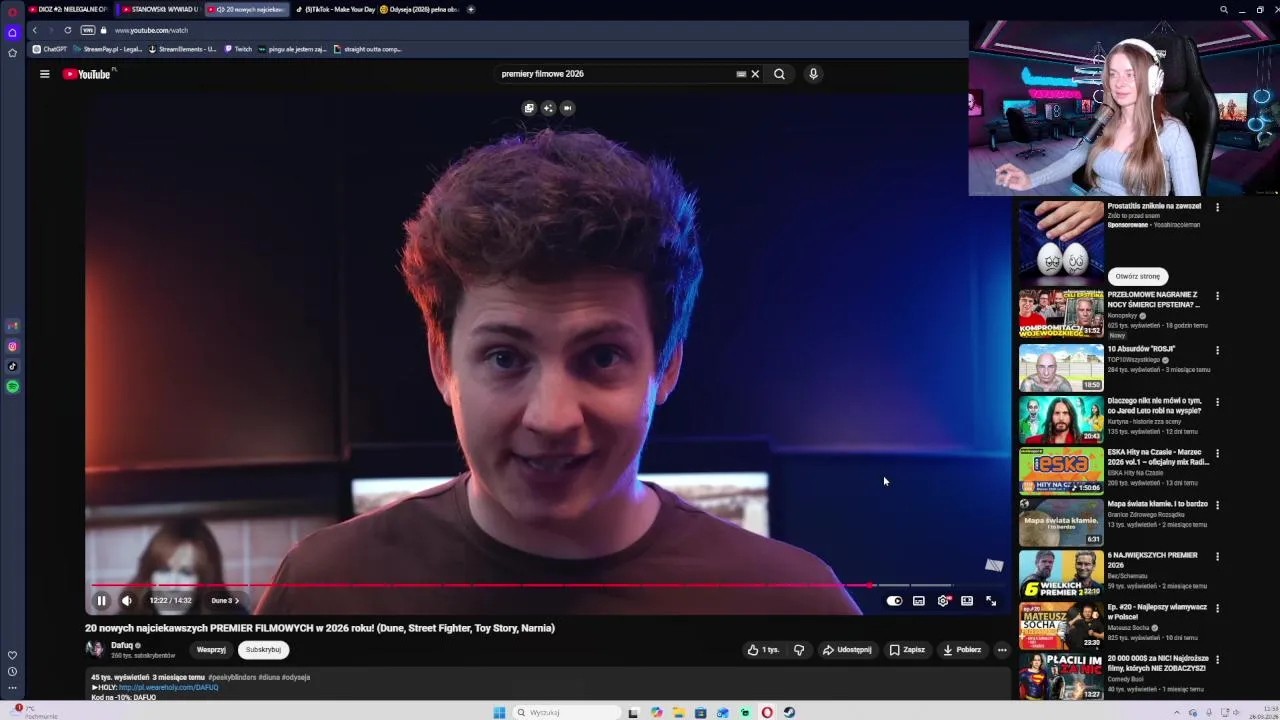Click the Subskrybuj button
Screen dimensions: 1280x720
[263, 650]
